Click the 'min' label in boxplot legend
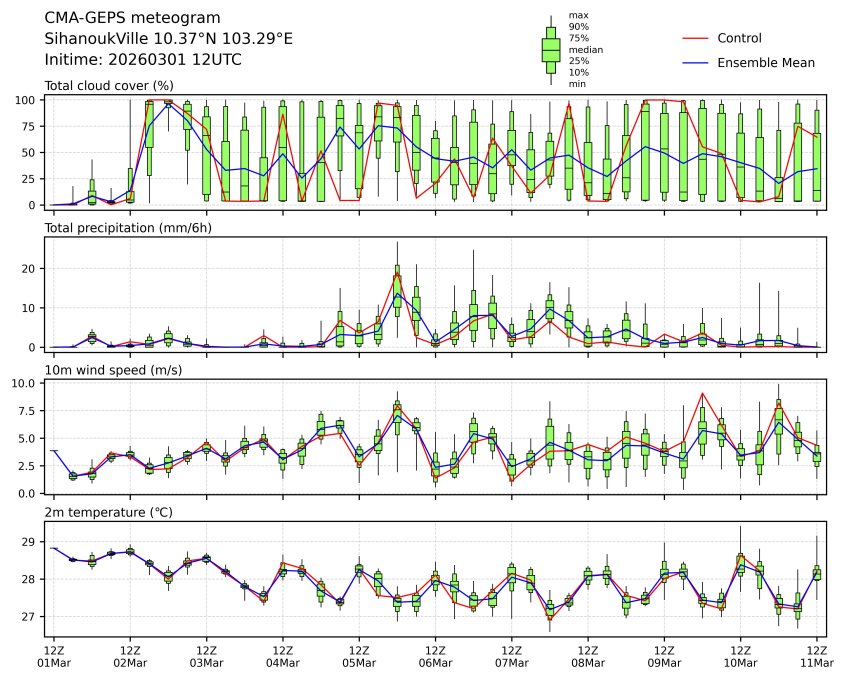 point(577,84)
